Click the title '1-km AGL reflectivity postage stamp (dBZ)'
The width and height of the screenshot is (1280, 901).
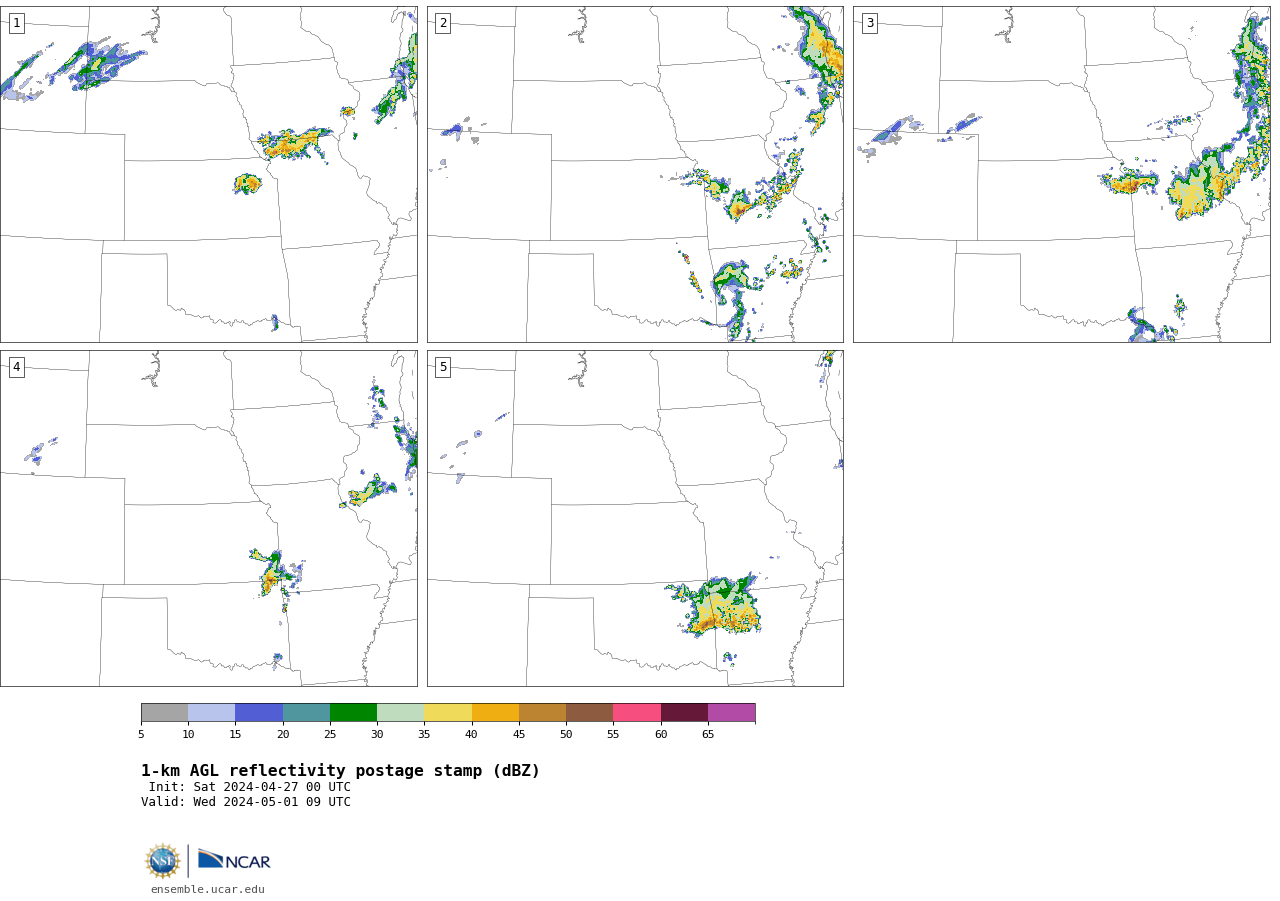[340, 771]
